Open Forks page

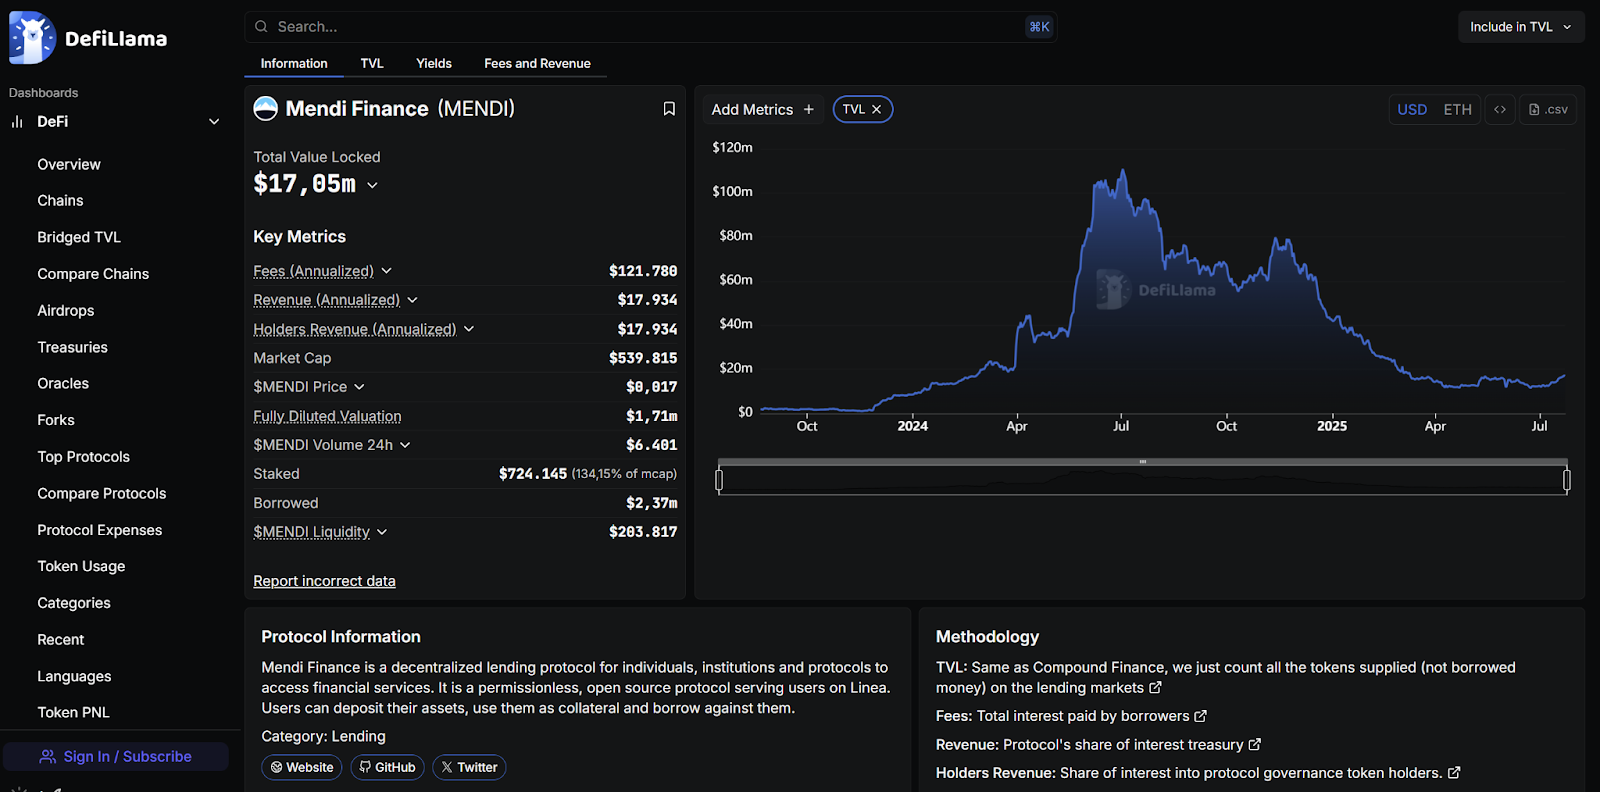pos(56,420)
